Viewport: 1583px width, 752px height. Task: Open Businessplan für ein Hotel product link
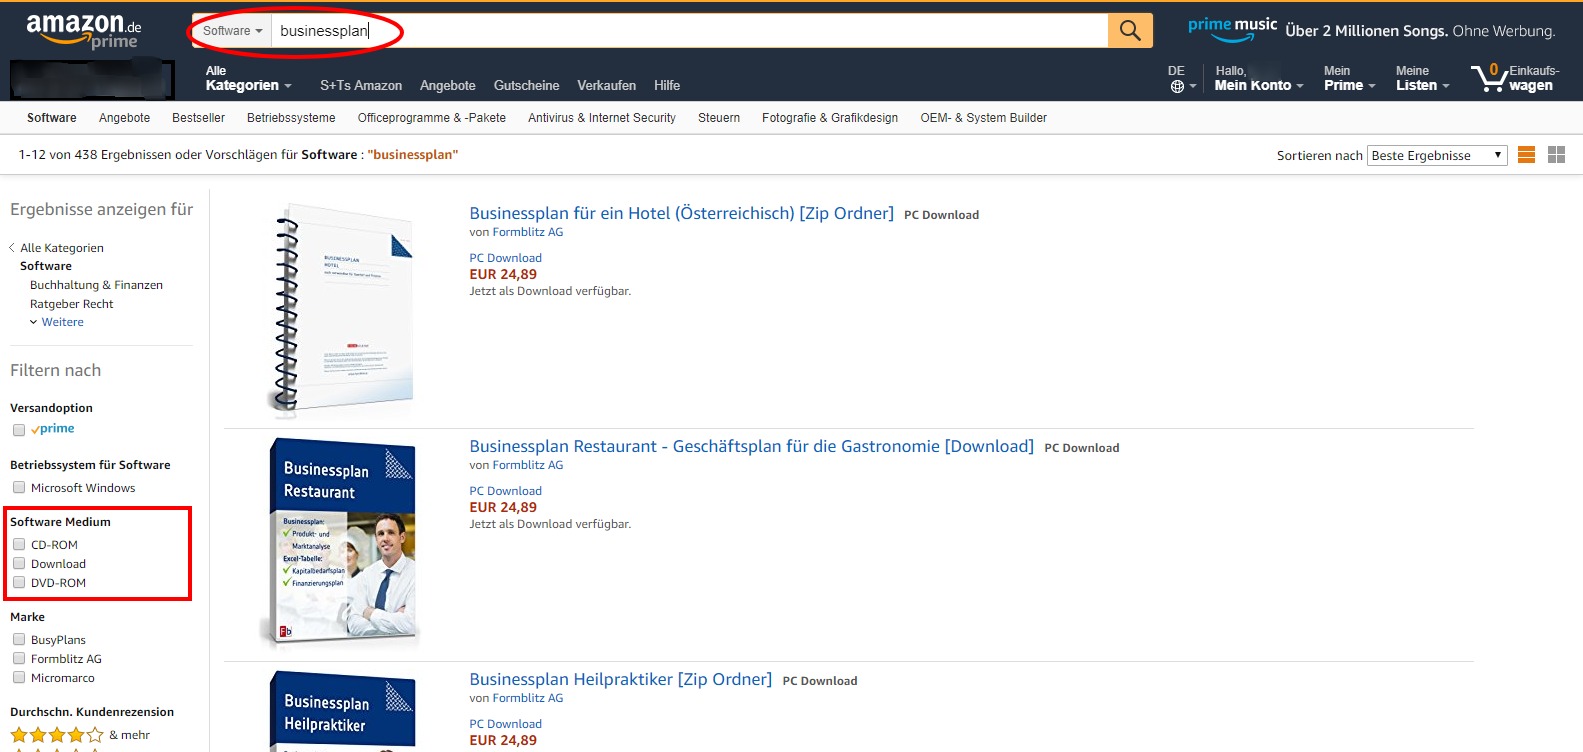pyautogui.click(x=681, y=213)
